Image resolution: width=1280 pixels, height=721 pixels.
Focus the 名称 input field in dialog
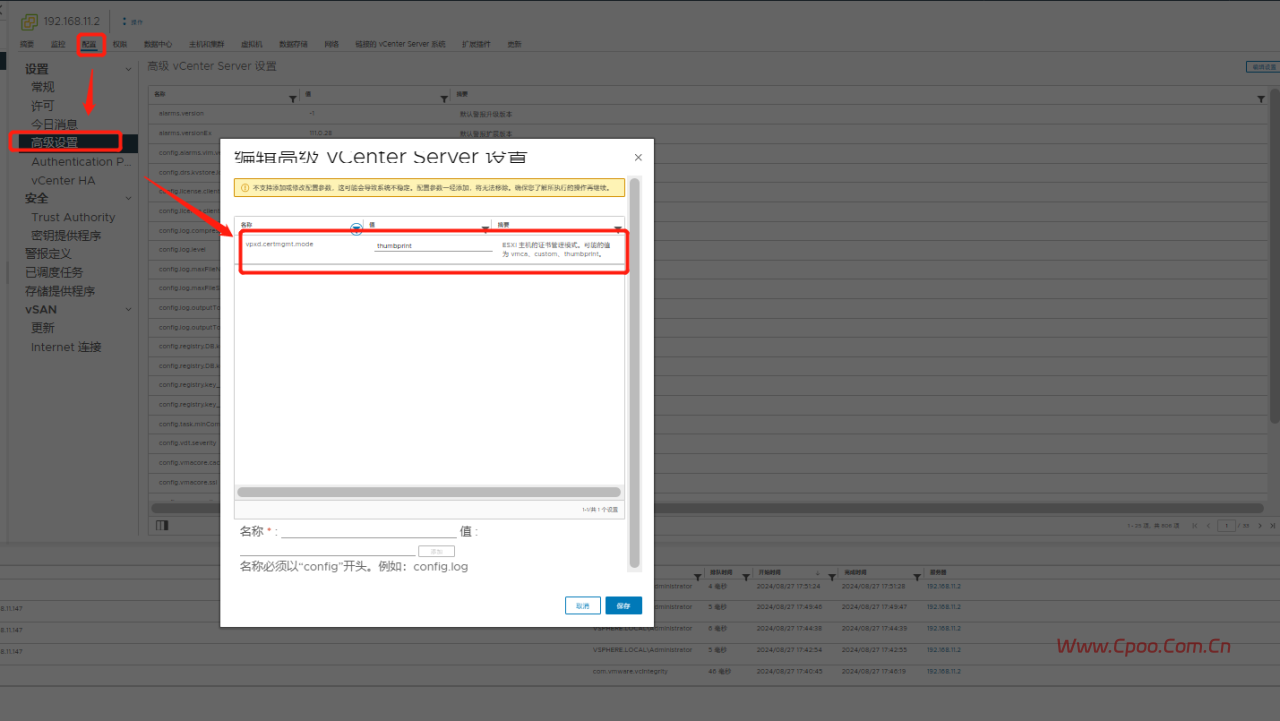368,531
